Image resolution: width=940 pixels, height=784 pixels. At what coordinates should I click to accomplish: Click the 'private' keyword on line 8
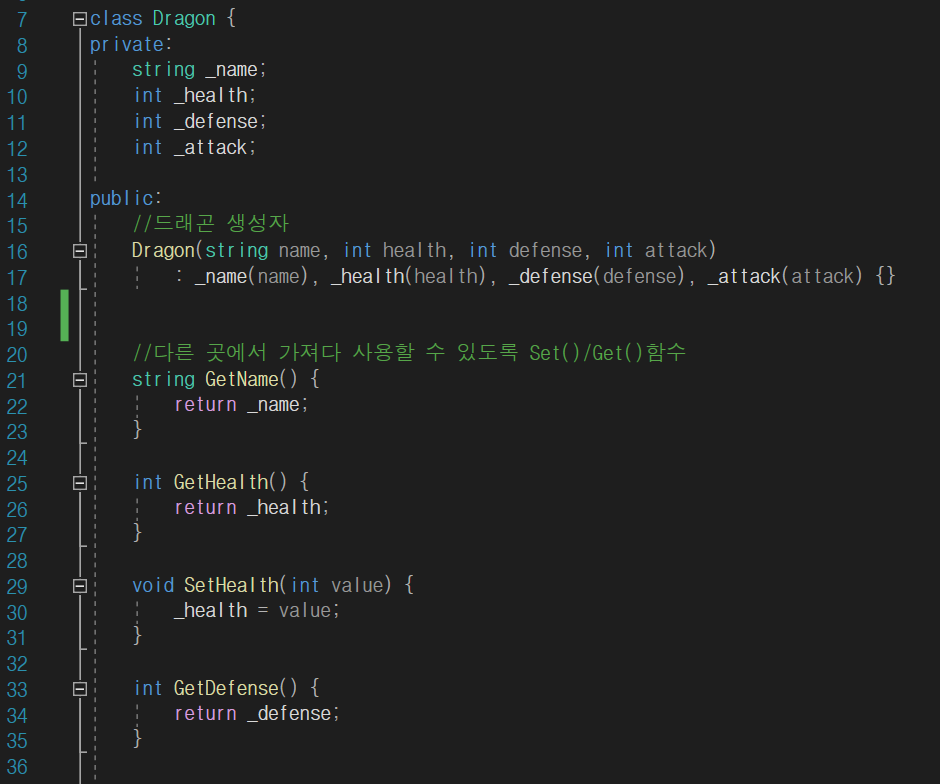tap(127, 45)
